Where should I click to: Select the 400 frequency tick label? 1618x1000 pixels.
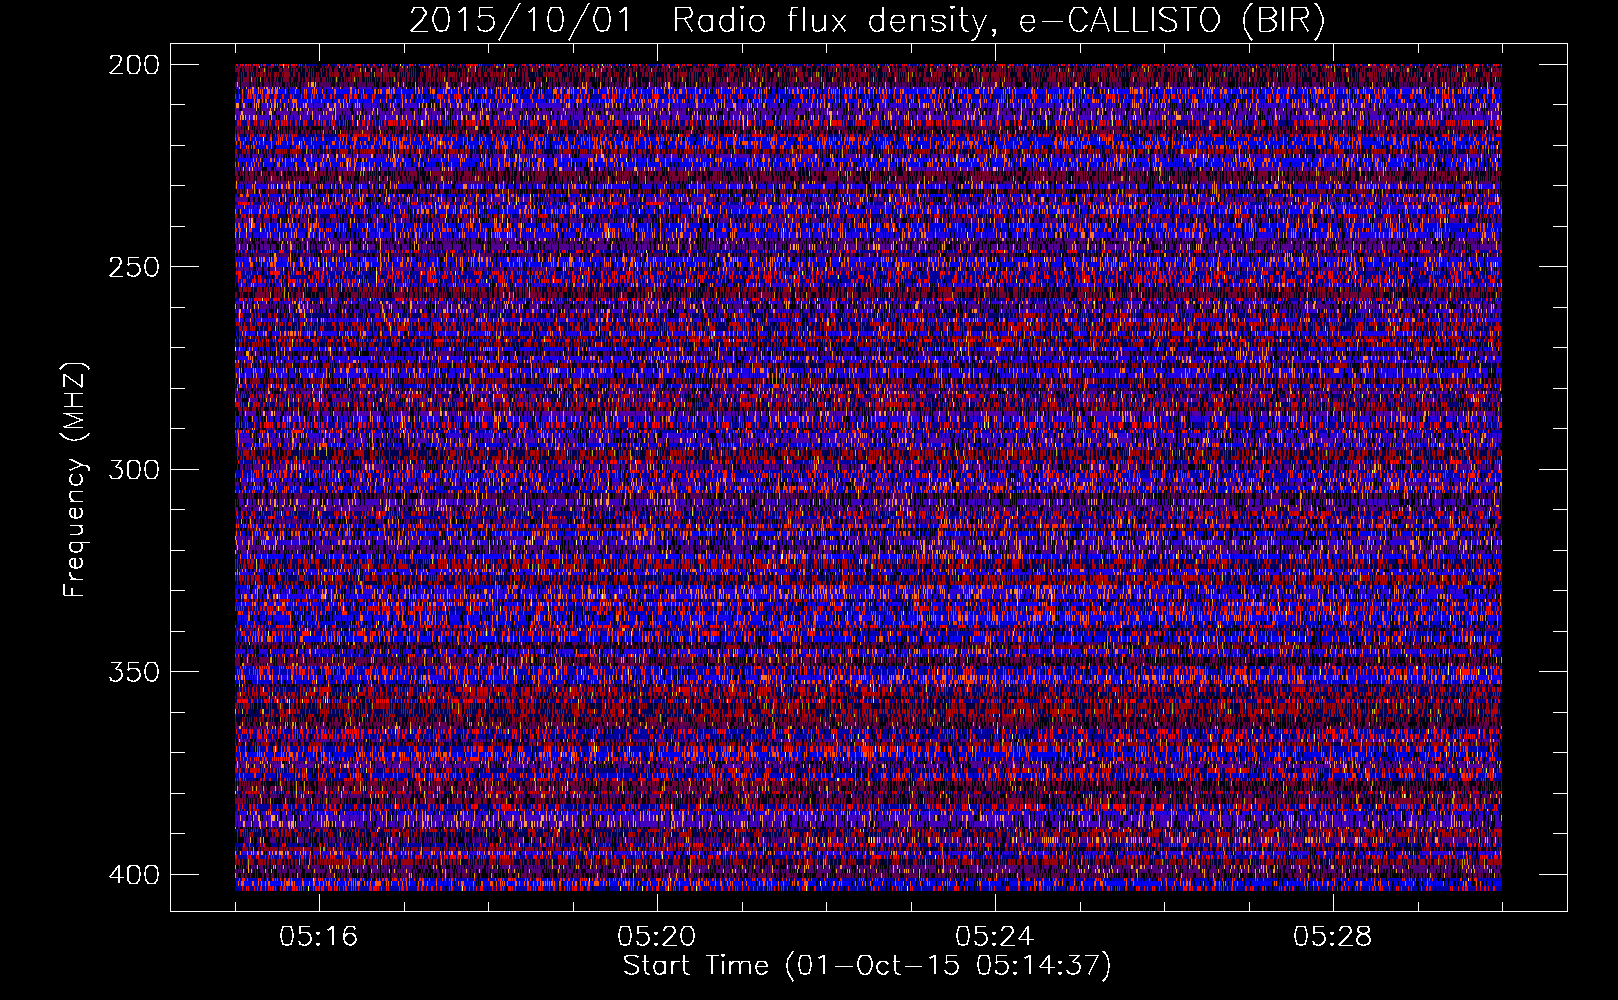pyautogui.click(x=133, y=874)
